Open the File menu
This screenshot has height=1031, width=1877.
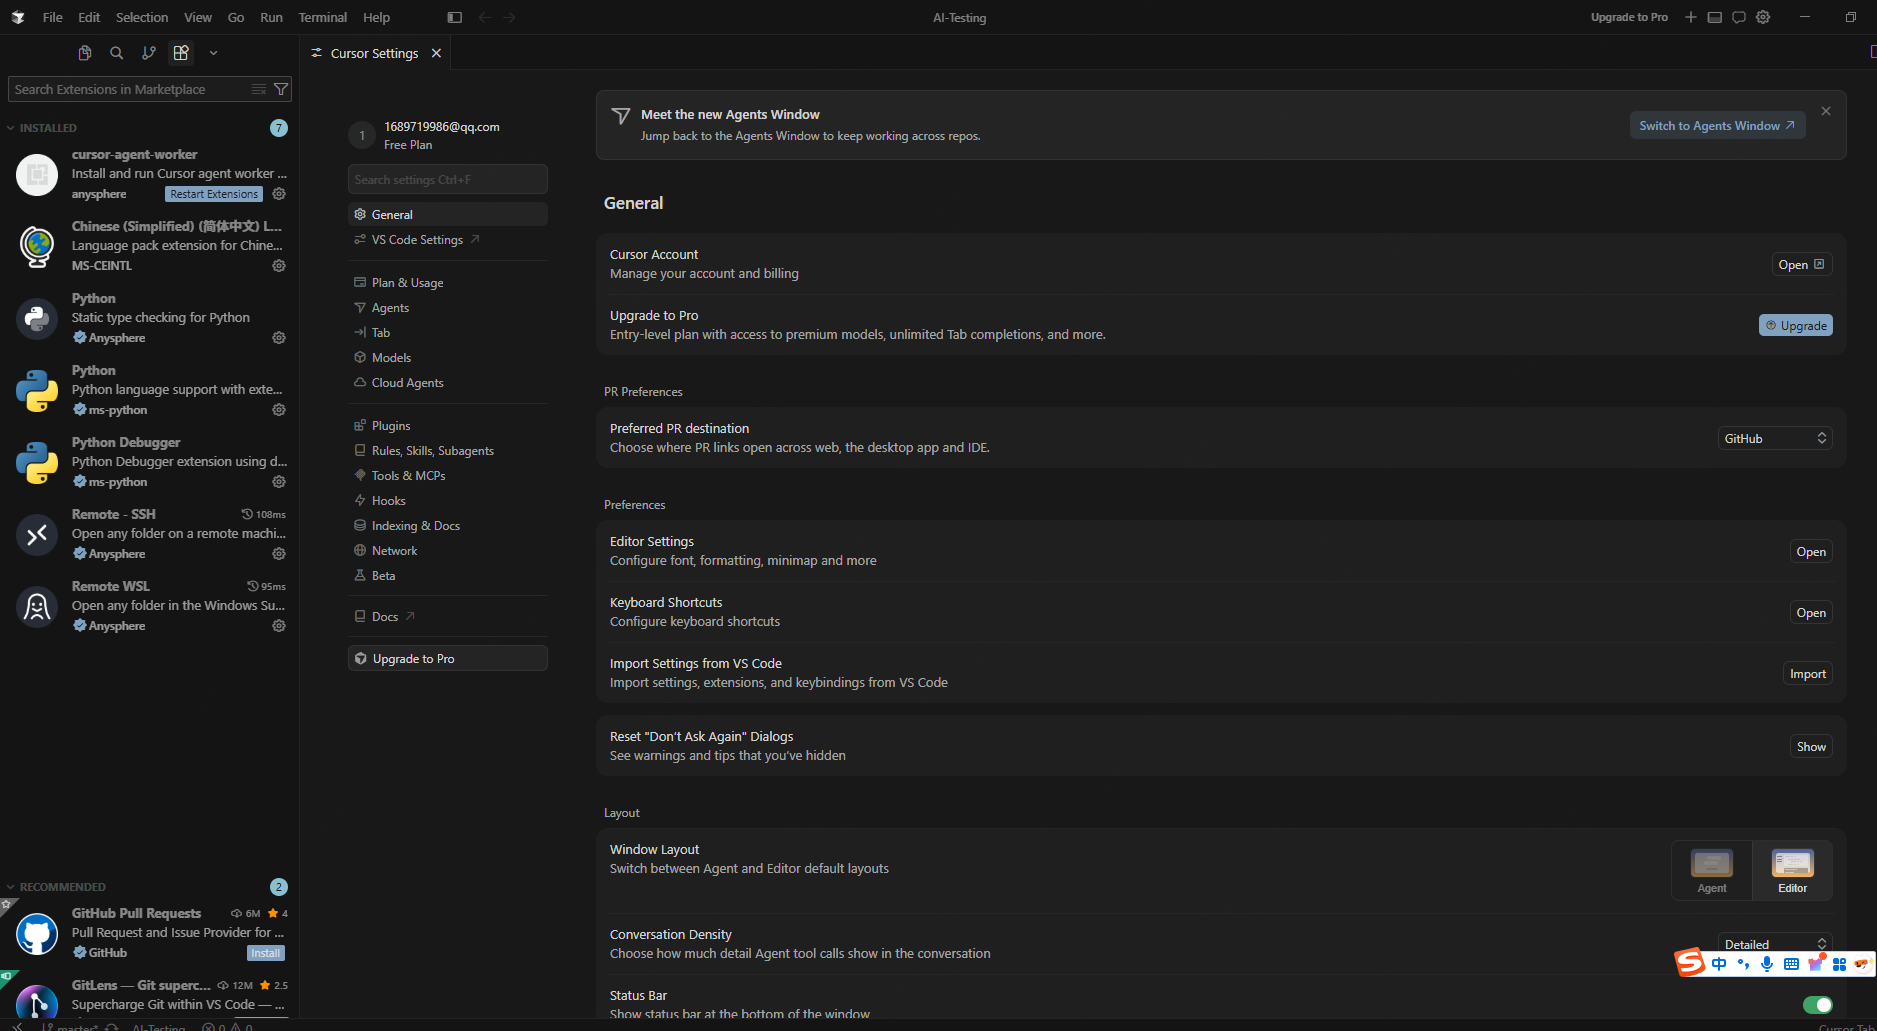click(53, 17)
